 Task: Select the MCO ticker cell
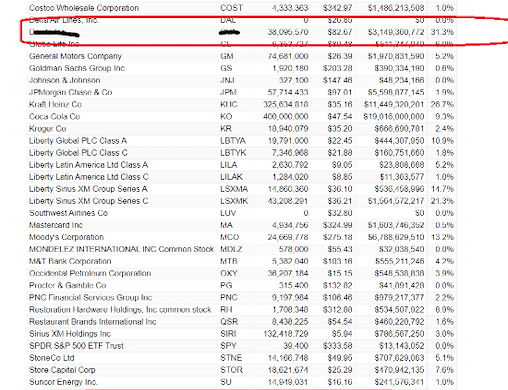(229, 237)
